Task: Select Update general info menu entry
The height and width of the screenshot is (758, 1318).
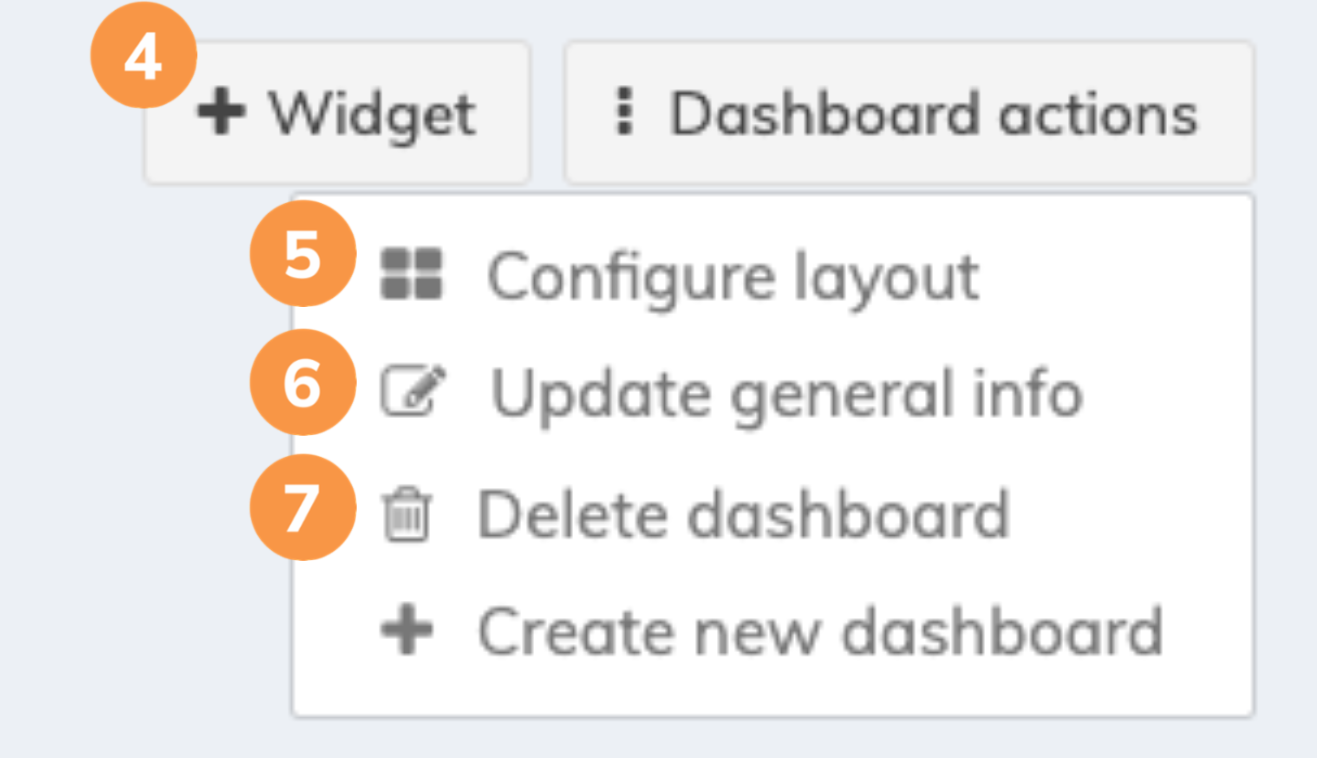Action: pos(786,394)
